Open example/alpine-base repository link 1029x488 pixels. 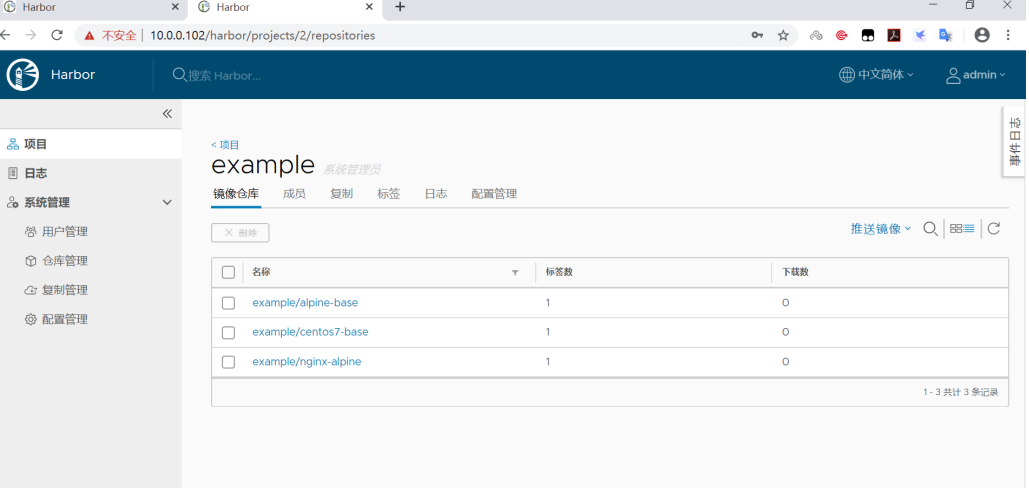pyautogui.click(x=305, y=303)
